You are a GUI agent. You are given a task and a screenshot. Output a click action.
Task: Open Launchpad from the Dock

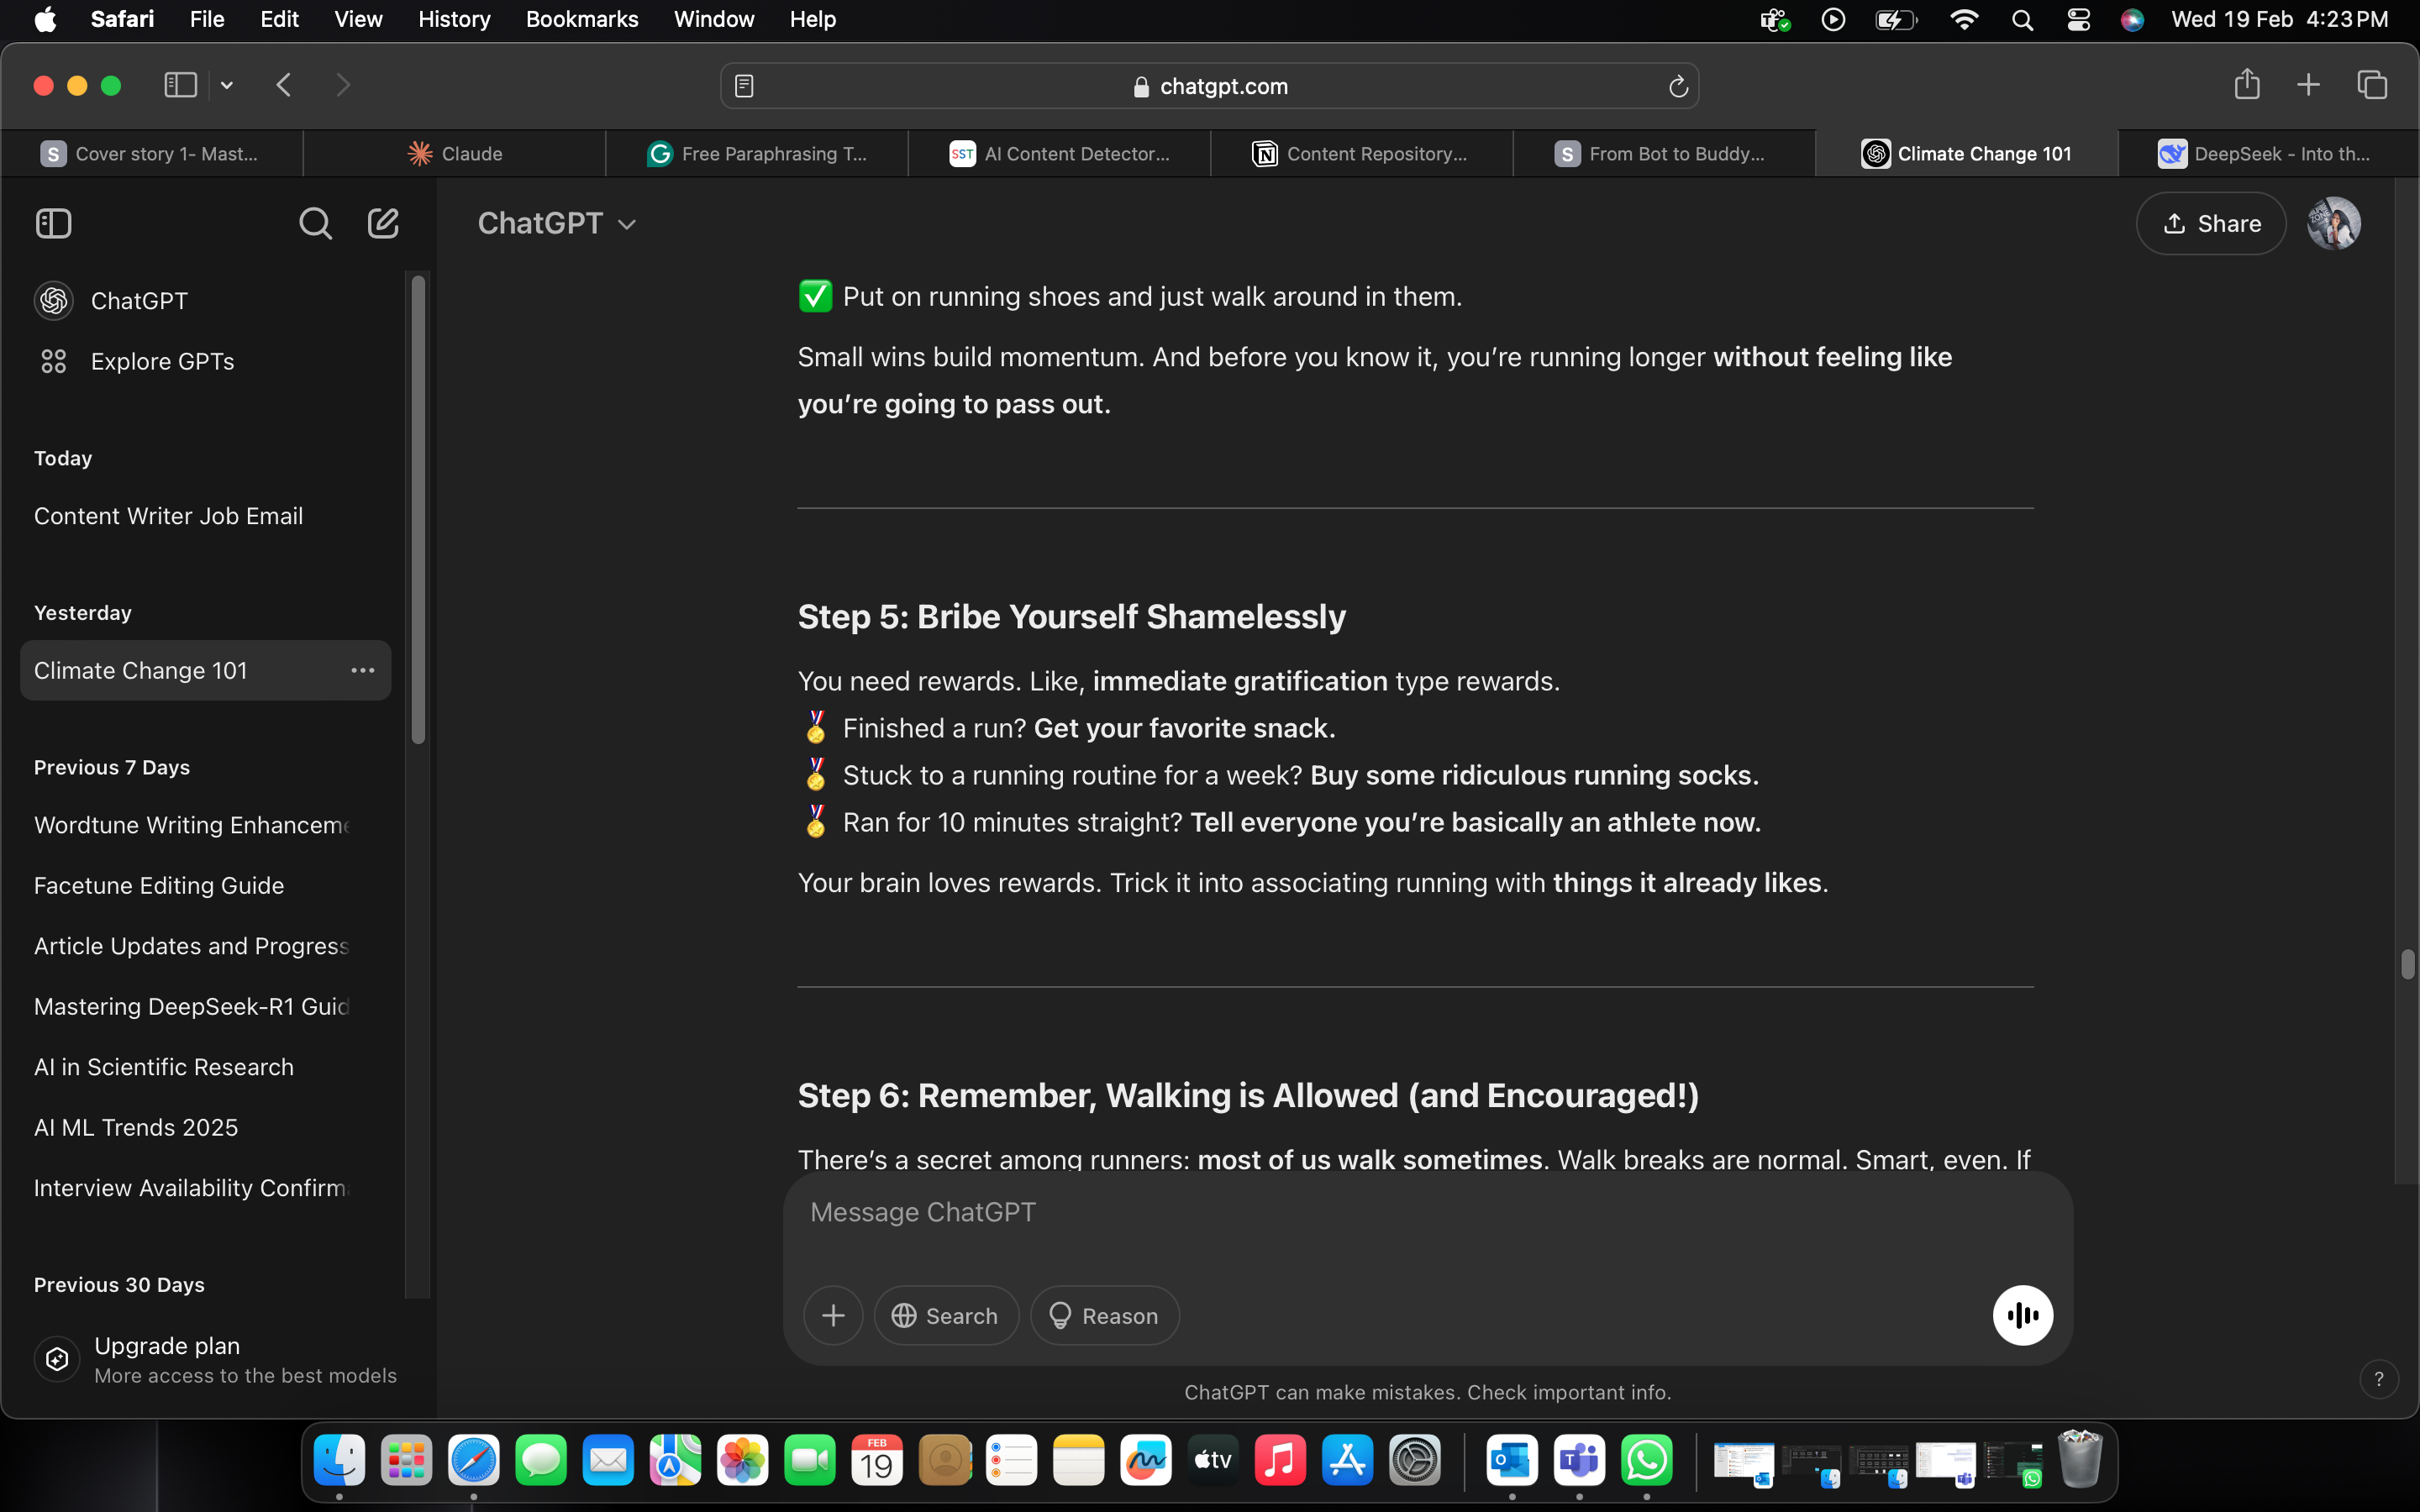(x=406, y=1461)
